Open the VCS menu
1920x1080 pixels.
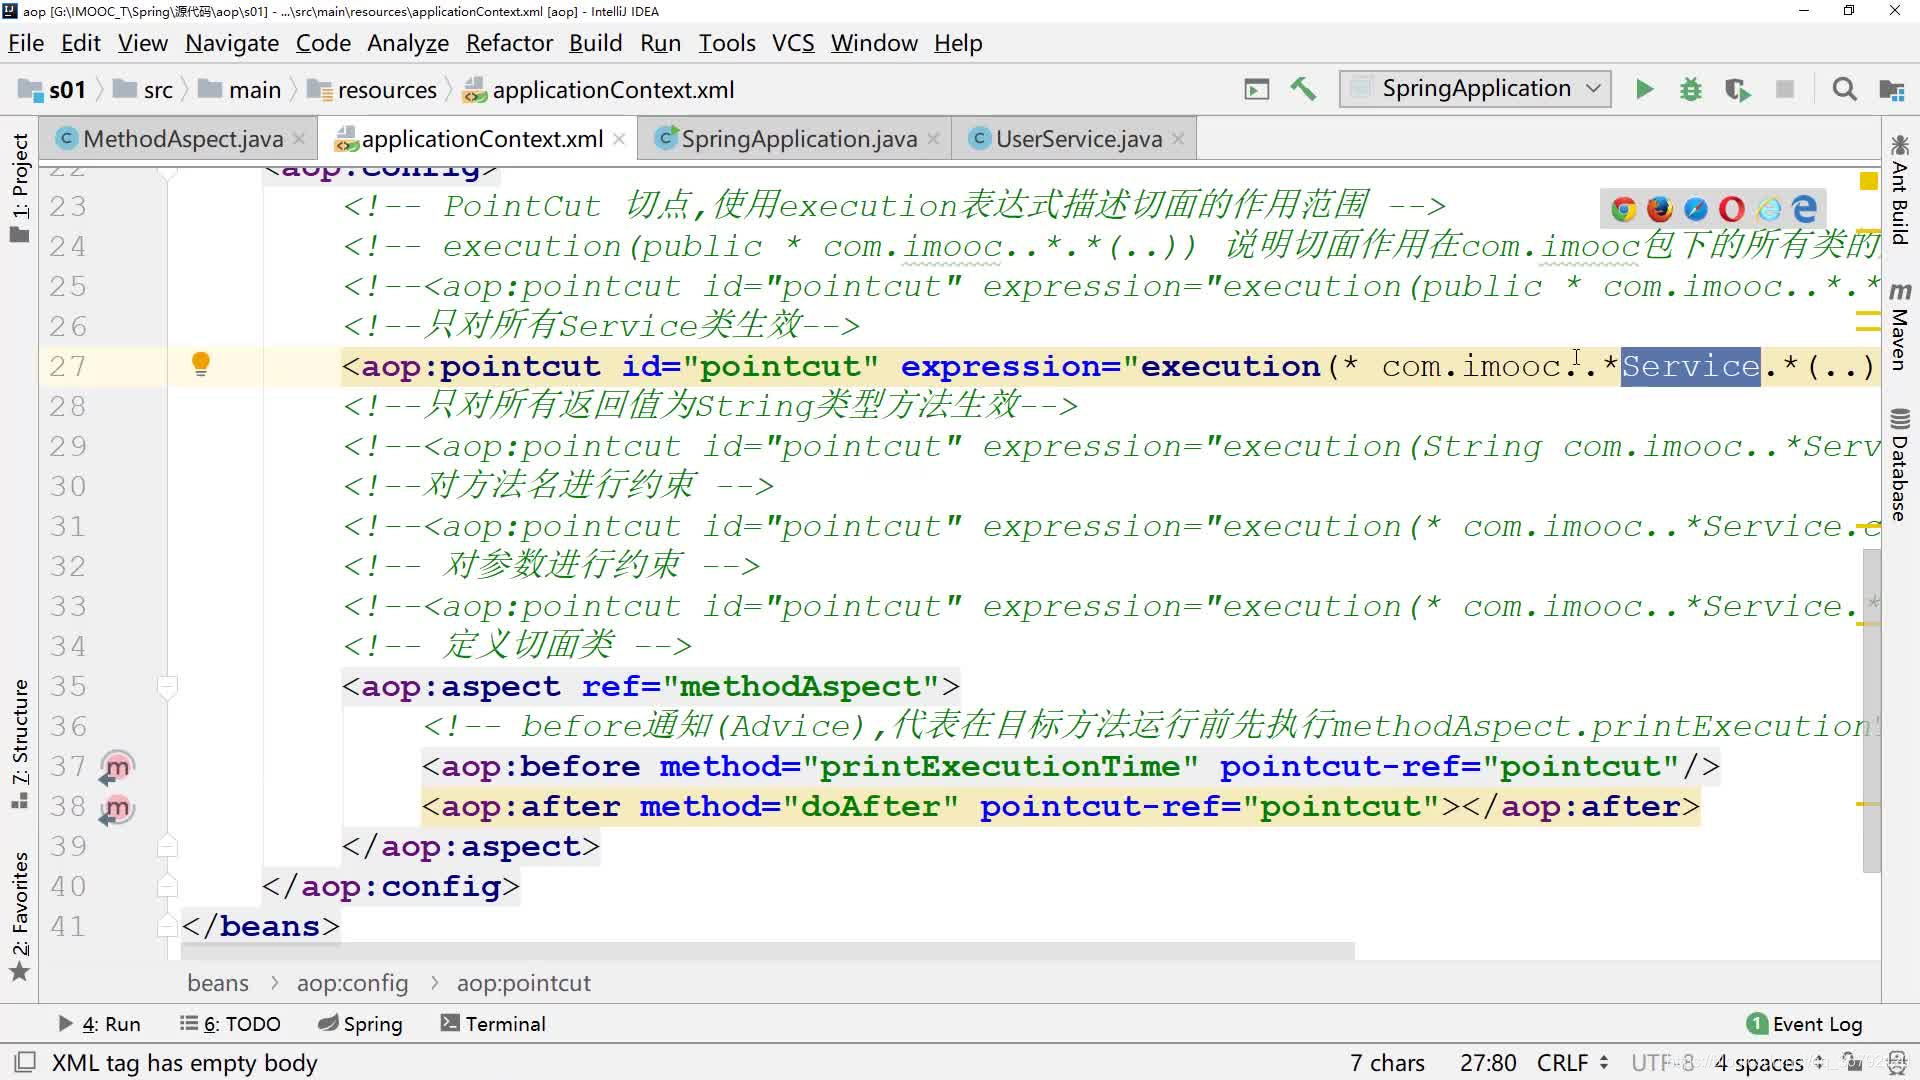[793, 43]
